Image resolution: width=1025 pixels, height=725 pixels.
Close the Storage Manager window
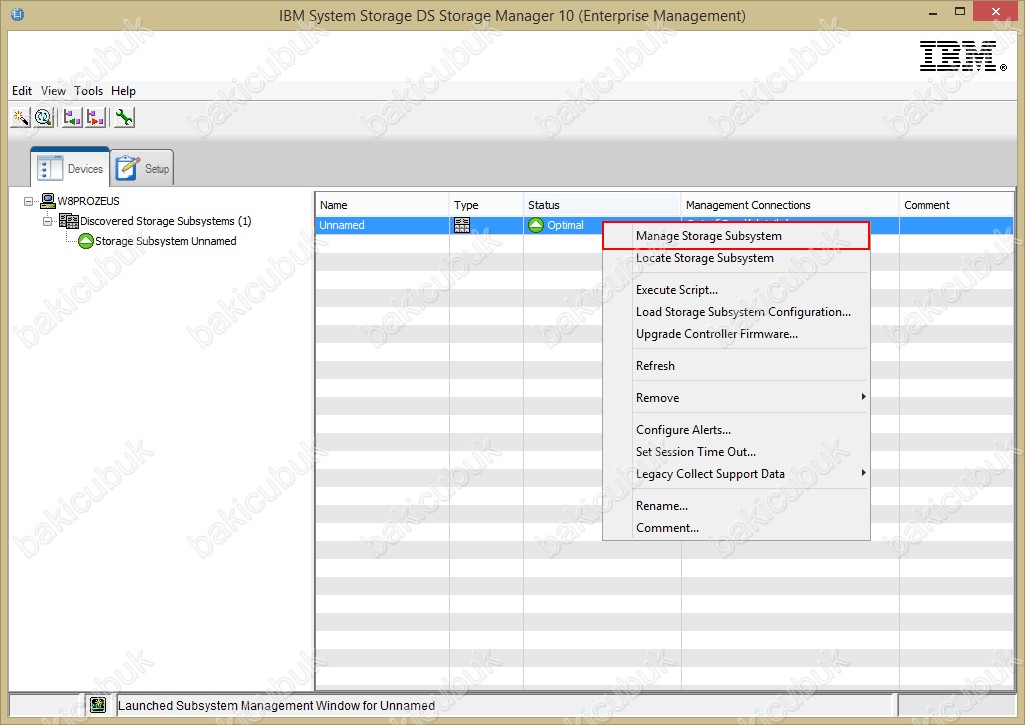pyautogui.click(x=996, y=11)
